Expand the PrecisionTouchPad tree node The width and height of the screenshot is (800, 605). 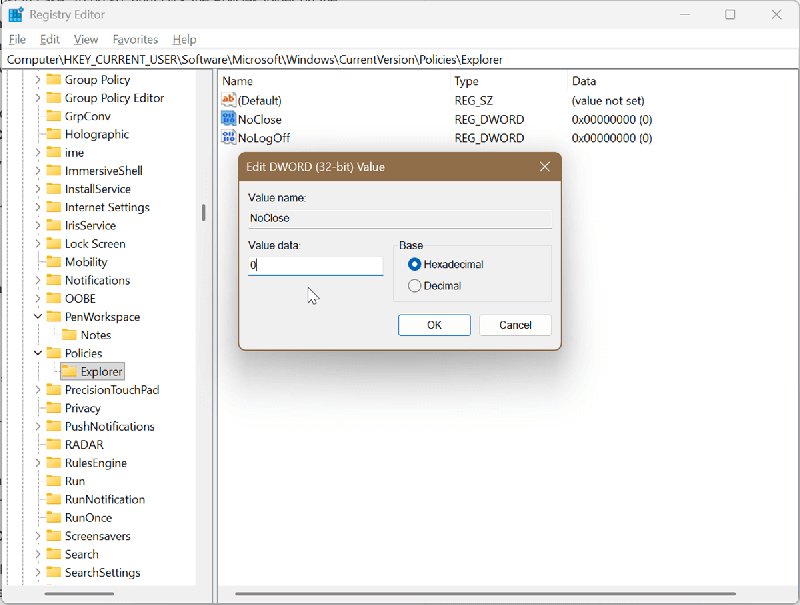[37, 390]
